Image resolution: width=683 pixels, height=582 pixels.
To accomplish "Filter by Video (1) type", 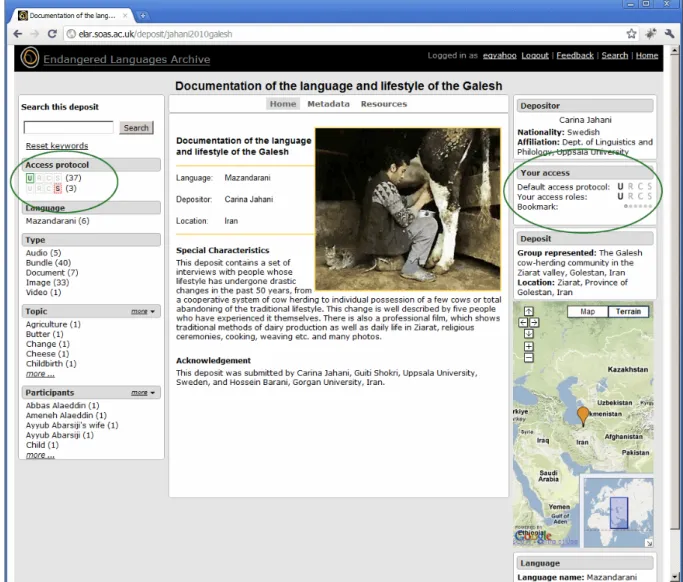I will coord(44,292).
